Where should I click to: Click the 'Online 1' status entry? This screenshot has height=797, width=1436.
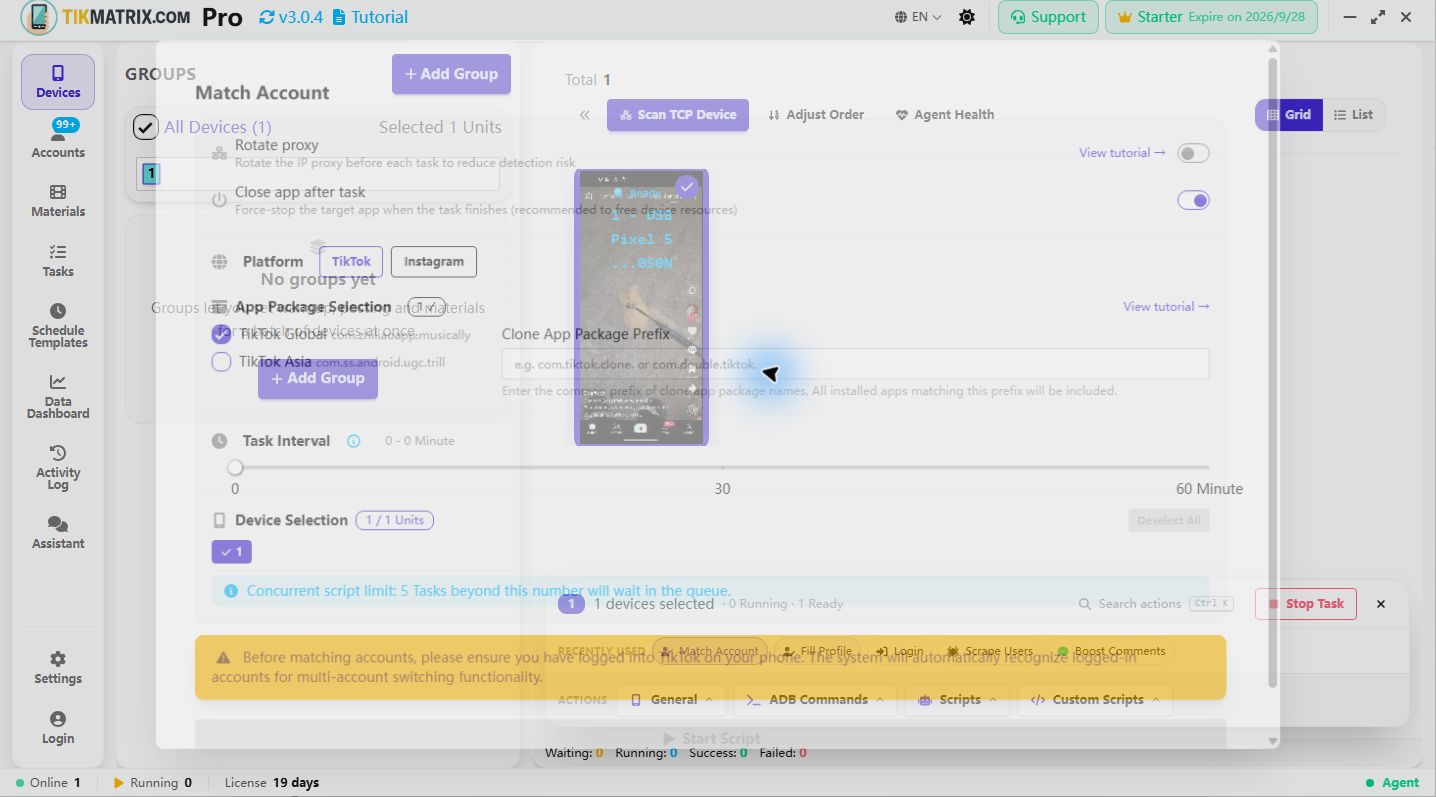(x=48, y=783)
